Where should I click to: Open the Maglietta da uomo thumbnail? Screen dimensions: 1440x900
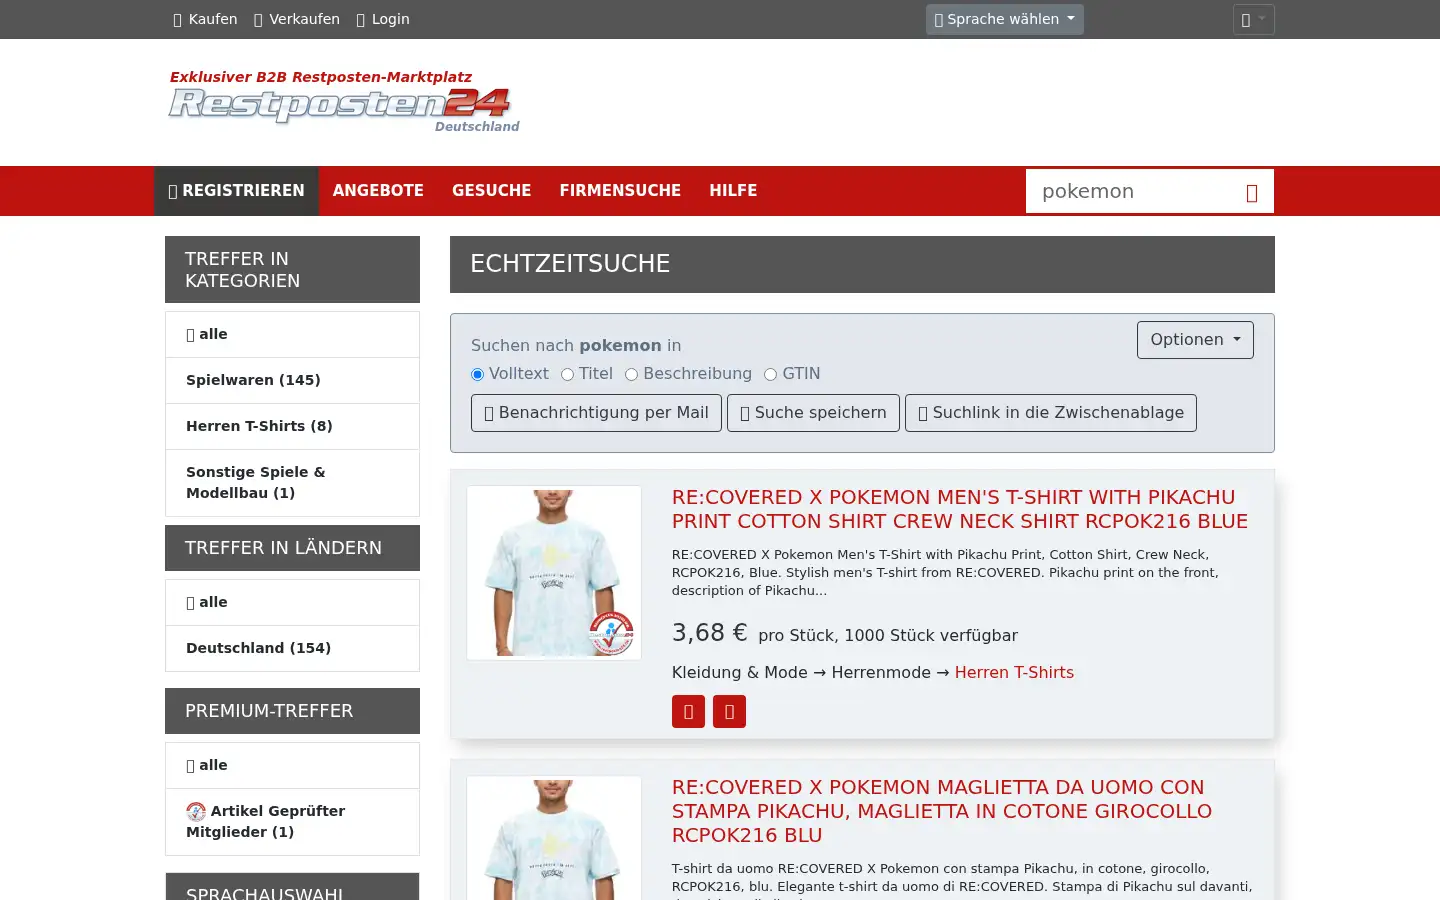[x=554, y=838]
